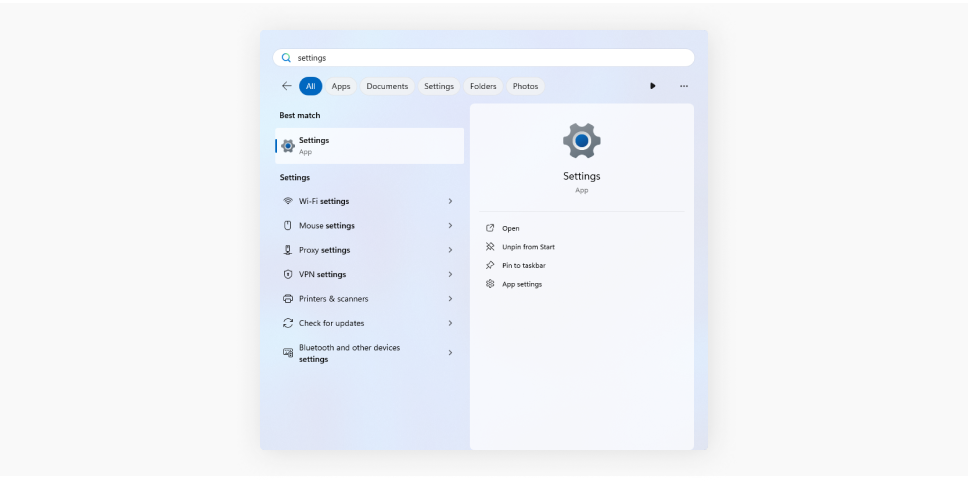968x484 pixels.
Task: Click the large Settings gear in preview pane
Action: tap(582, 141)
